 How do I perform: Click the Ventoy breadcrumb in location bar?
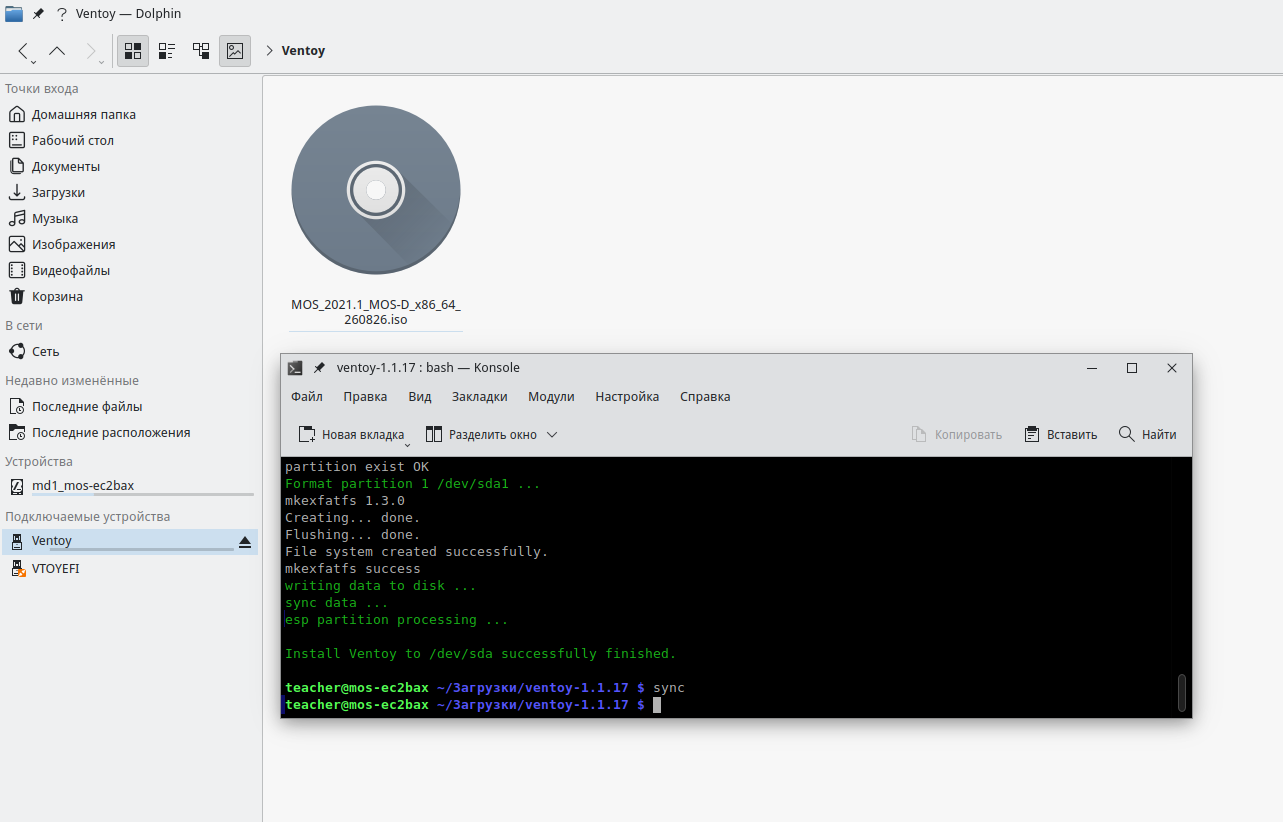click(303, 51)
